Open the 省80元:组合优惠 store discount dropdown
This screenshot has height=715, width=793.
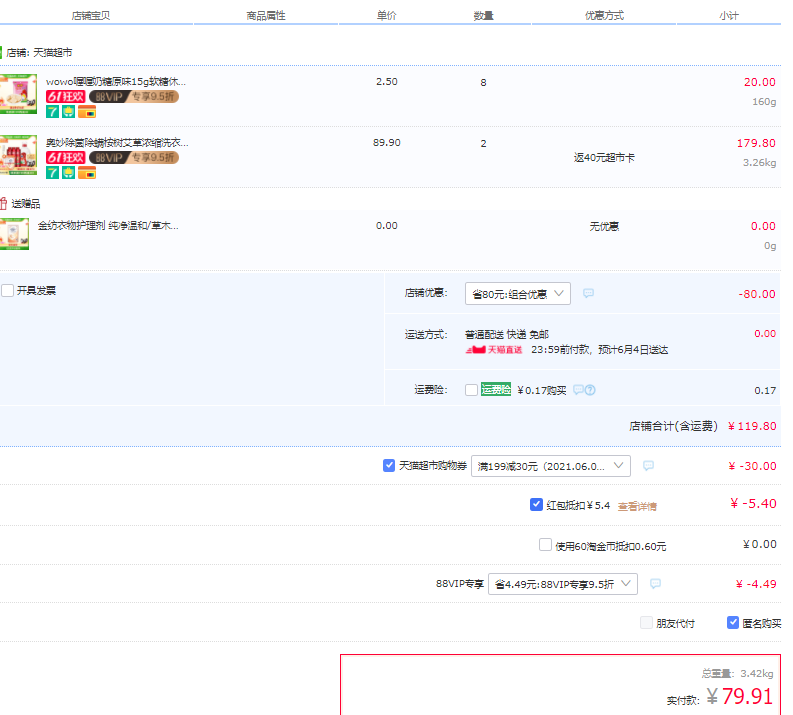coord(518,294)
